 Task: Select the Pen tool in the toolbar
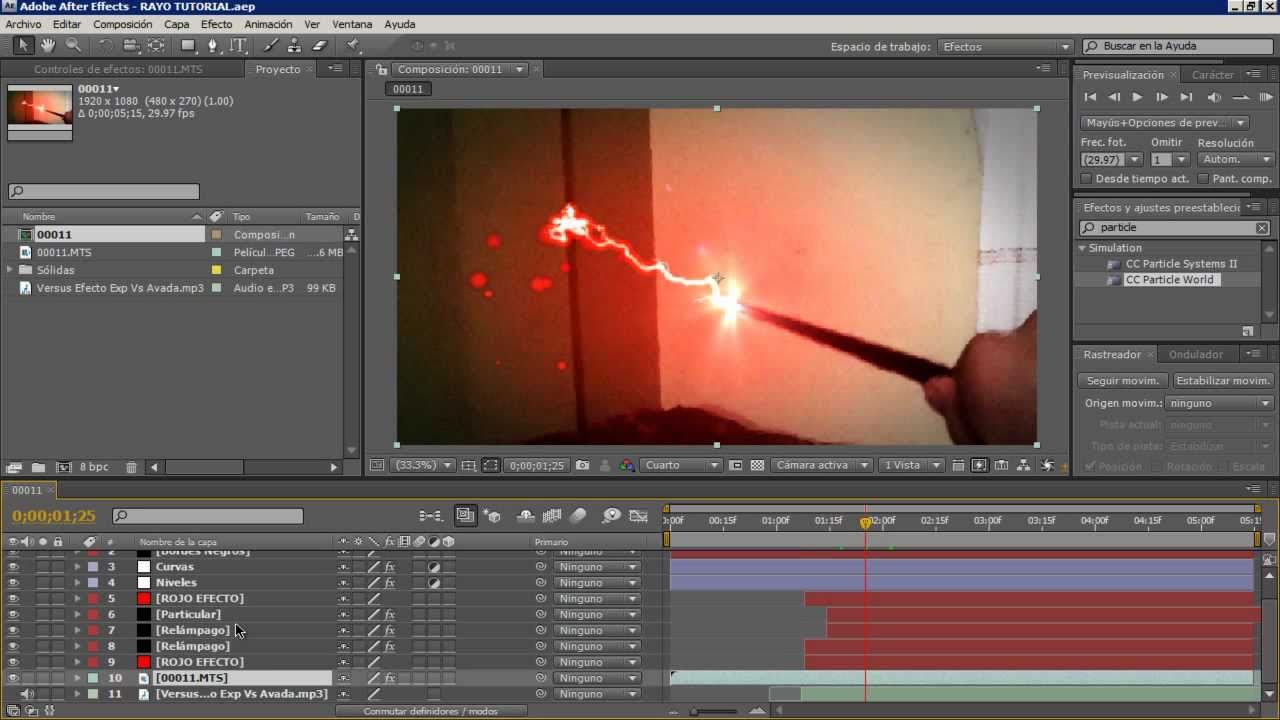pyautogui.click(x=213, y=45)
